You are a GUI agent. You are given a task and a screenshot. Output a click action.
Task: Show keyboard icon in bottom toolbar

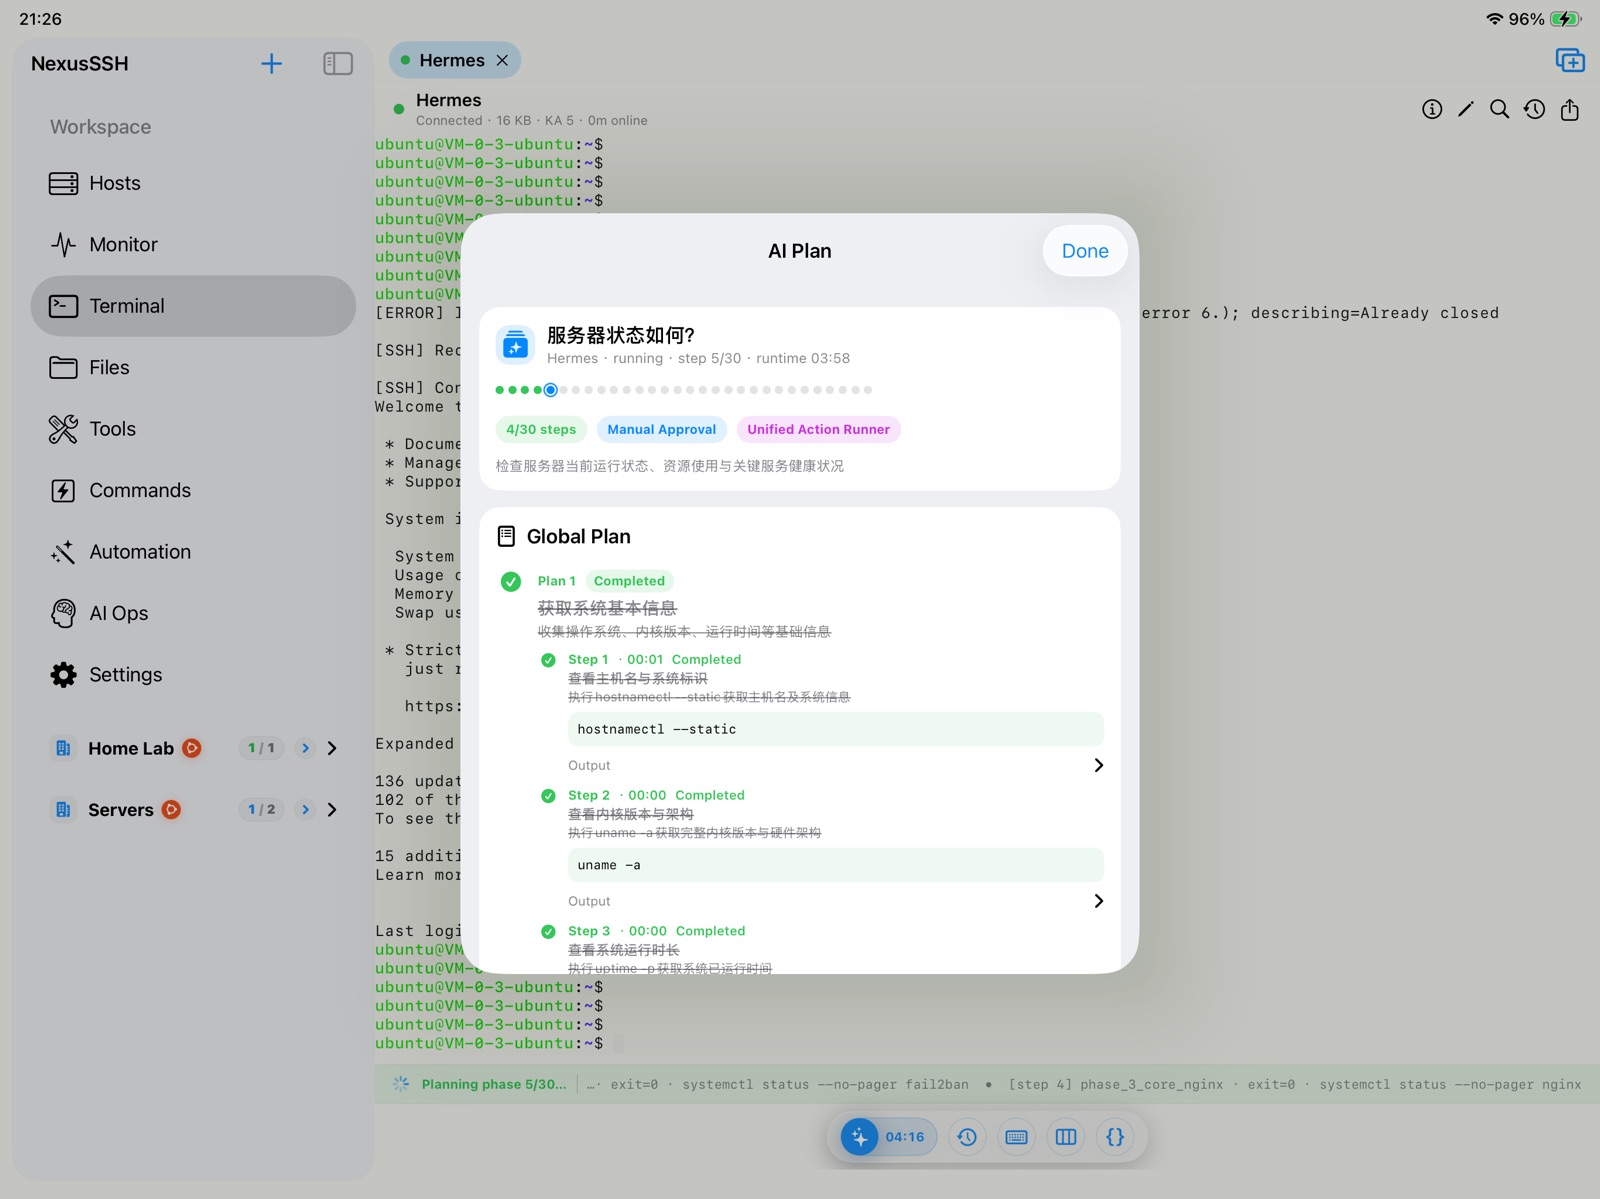pyautogui.click(x=1017, y=1137)
